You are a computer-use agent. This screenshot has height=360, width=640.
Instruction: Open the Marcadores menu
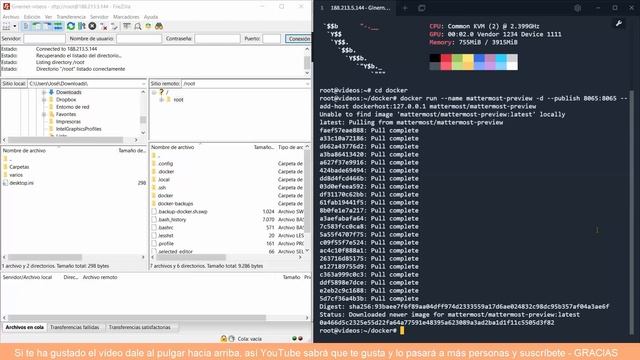[x=126, y=17]
